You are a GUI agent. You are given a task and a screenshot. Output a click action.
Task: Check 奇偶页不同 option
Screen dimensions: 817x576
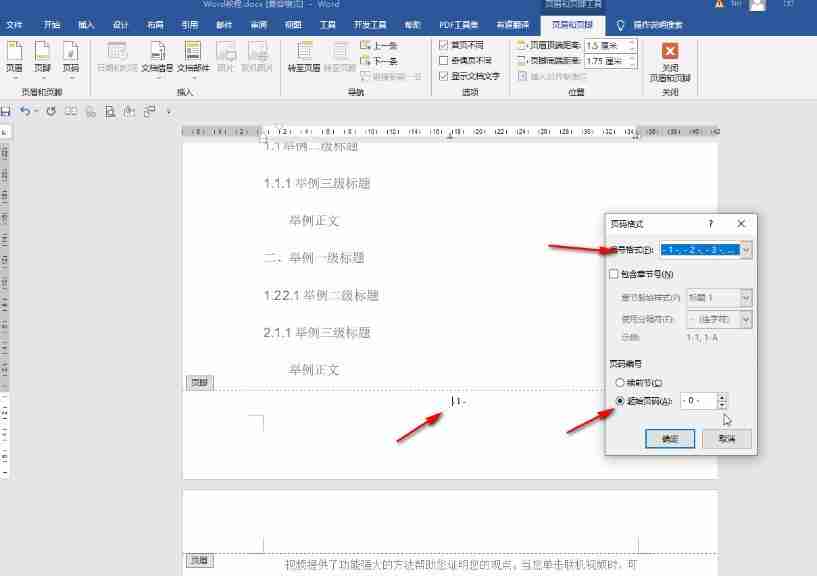click(443, 60)
